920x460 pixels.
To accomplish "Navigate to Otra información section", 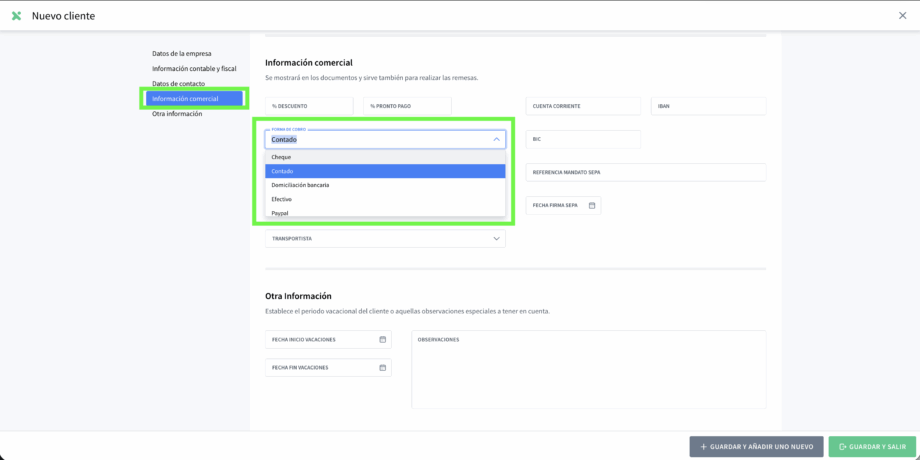I will click(x=177, y=114).
